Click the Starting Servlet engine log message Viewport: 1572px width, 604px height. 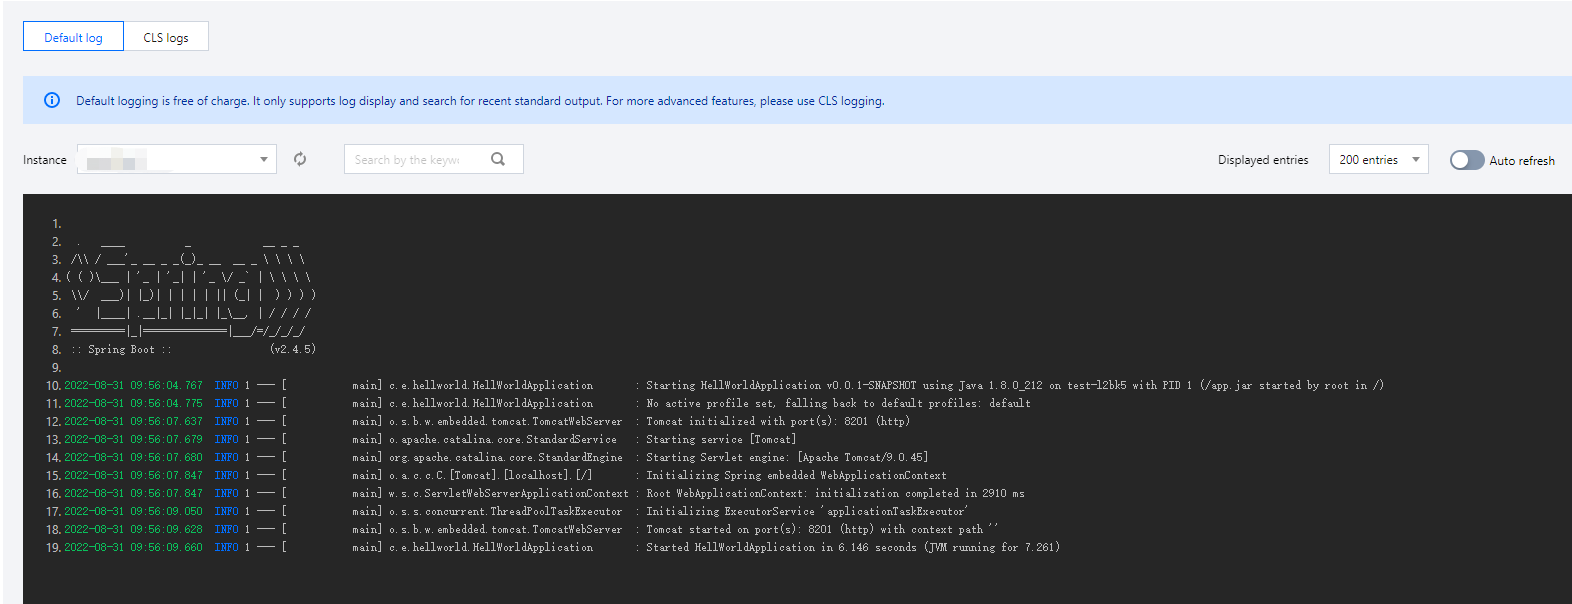pos(787,457)
